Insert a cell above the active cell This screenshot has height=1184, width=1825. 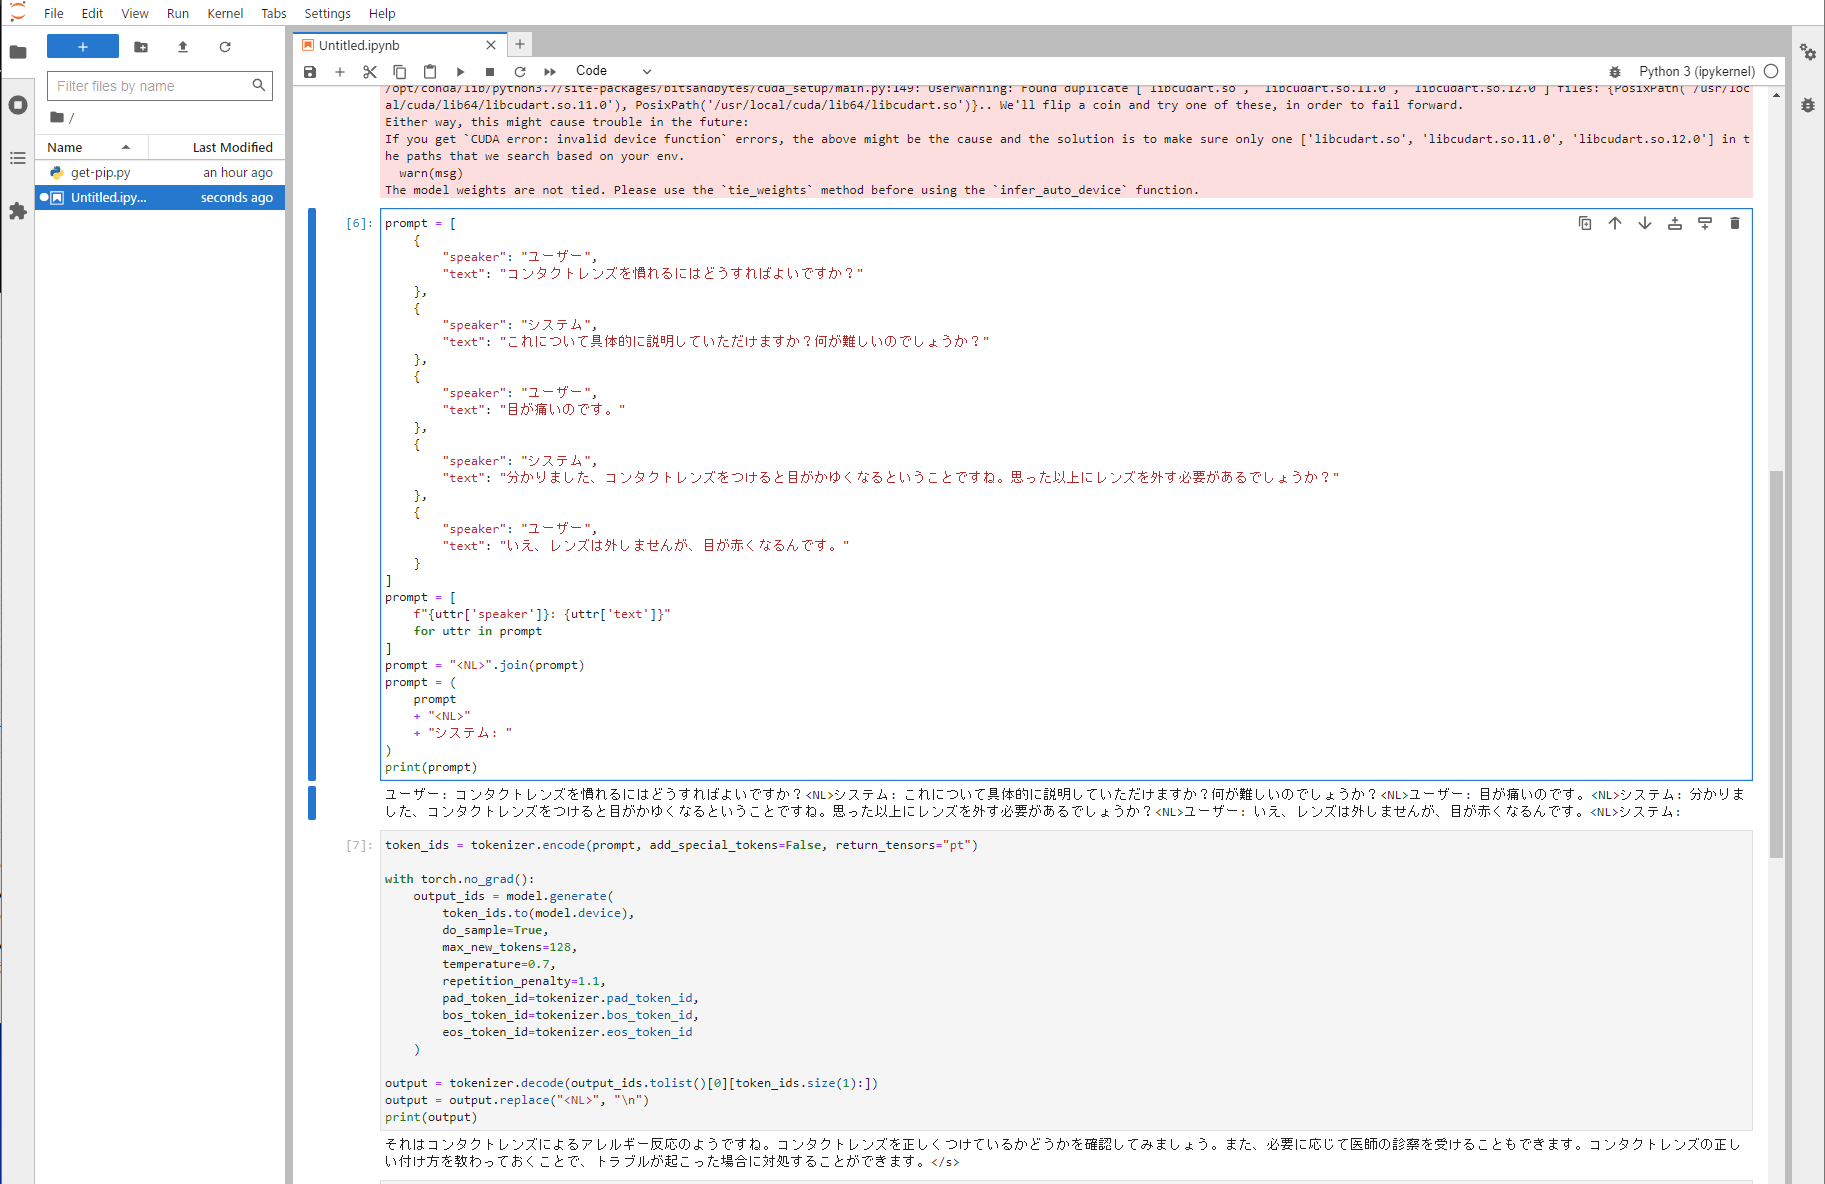tap(1675, 223)
